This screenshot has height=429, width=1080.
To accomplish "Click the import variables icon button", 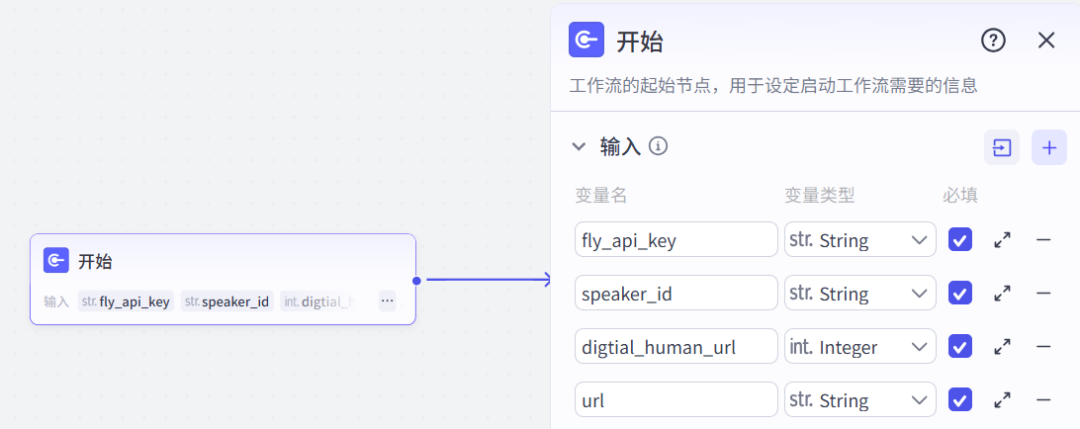I will (x=1001, y=147).
